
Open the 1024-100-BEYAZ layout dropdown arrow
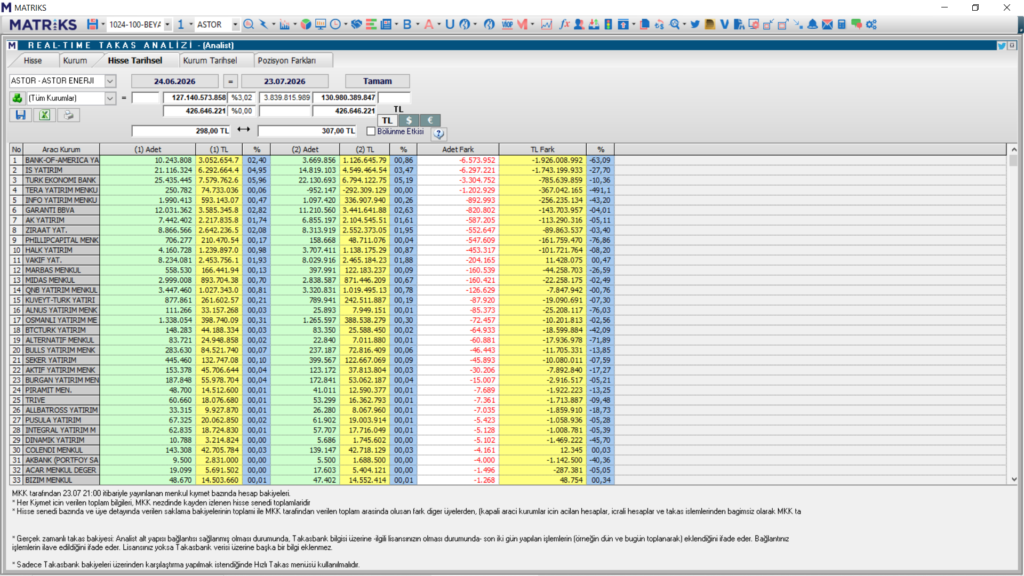(167, 25)
